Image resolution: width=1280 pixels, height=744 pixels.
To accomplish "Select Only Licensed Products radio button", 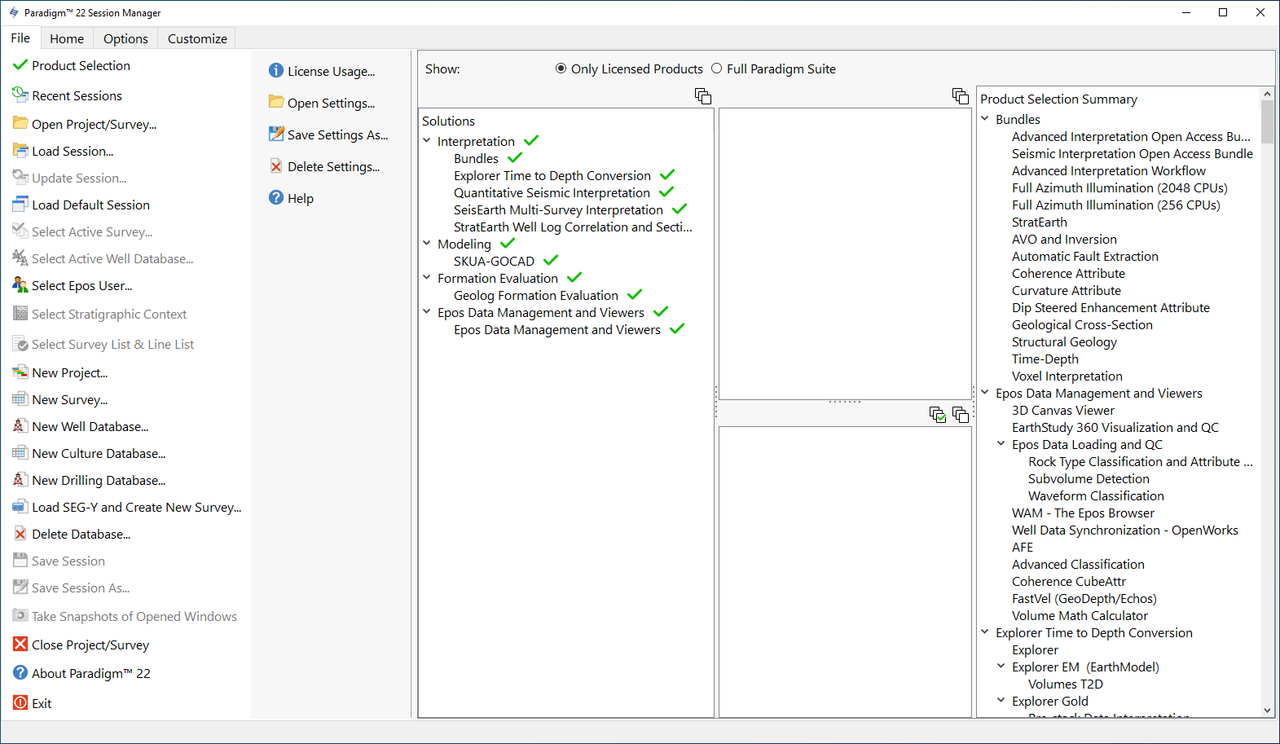I will pyautogui.click(x=561, y=69).
